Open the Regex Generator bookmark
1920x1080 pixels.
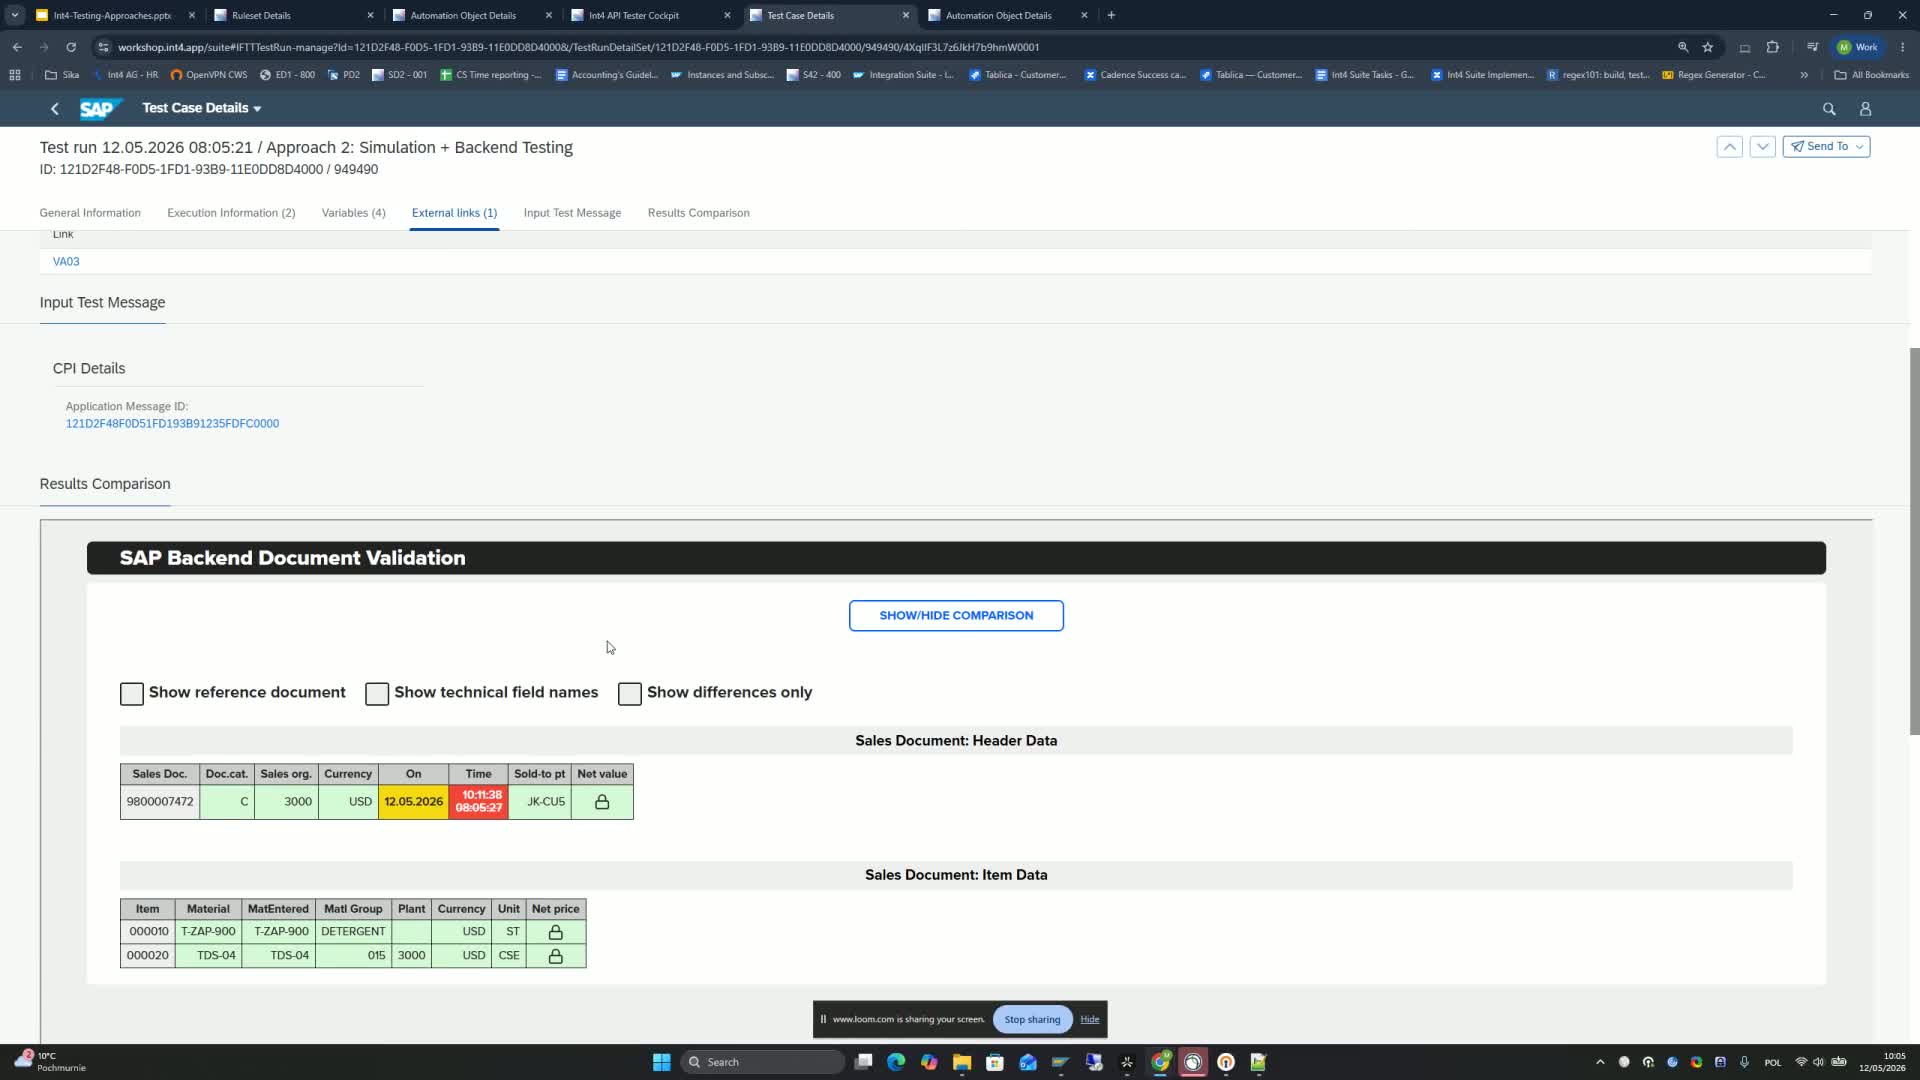pyautogui.click(x=1714, y=75)
